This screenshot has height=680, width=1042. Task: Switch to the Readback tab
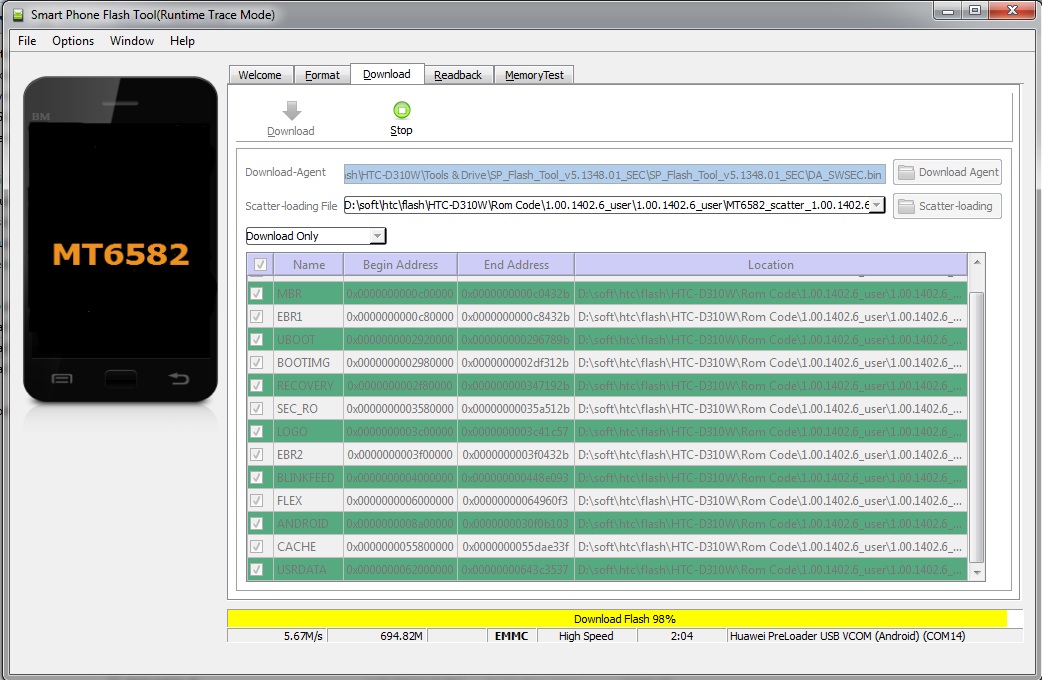[x=458, y=75]
